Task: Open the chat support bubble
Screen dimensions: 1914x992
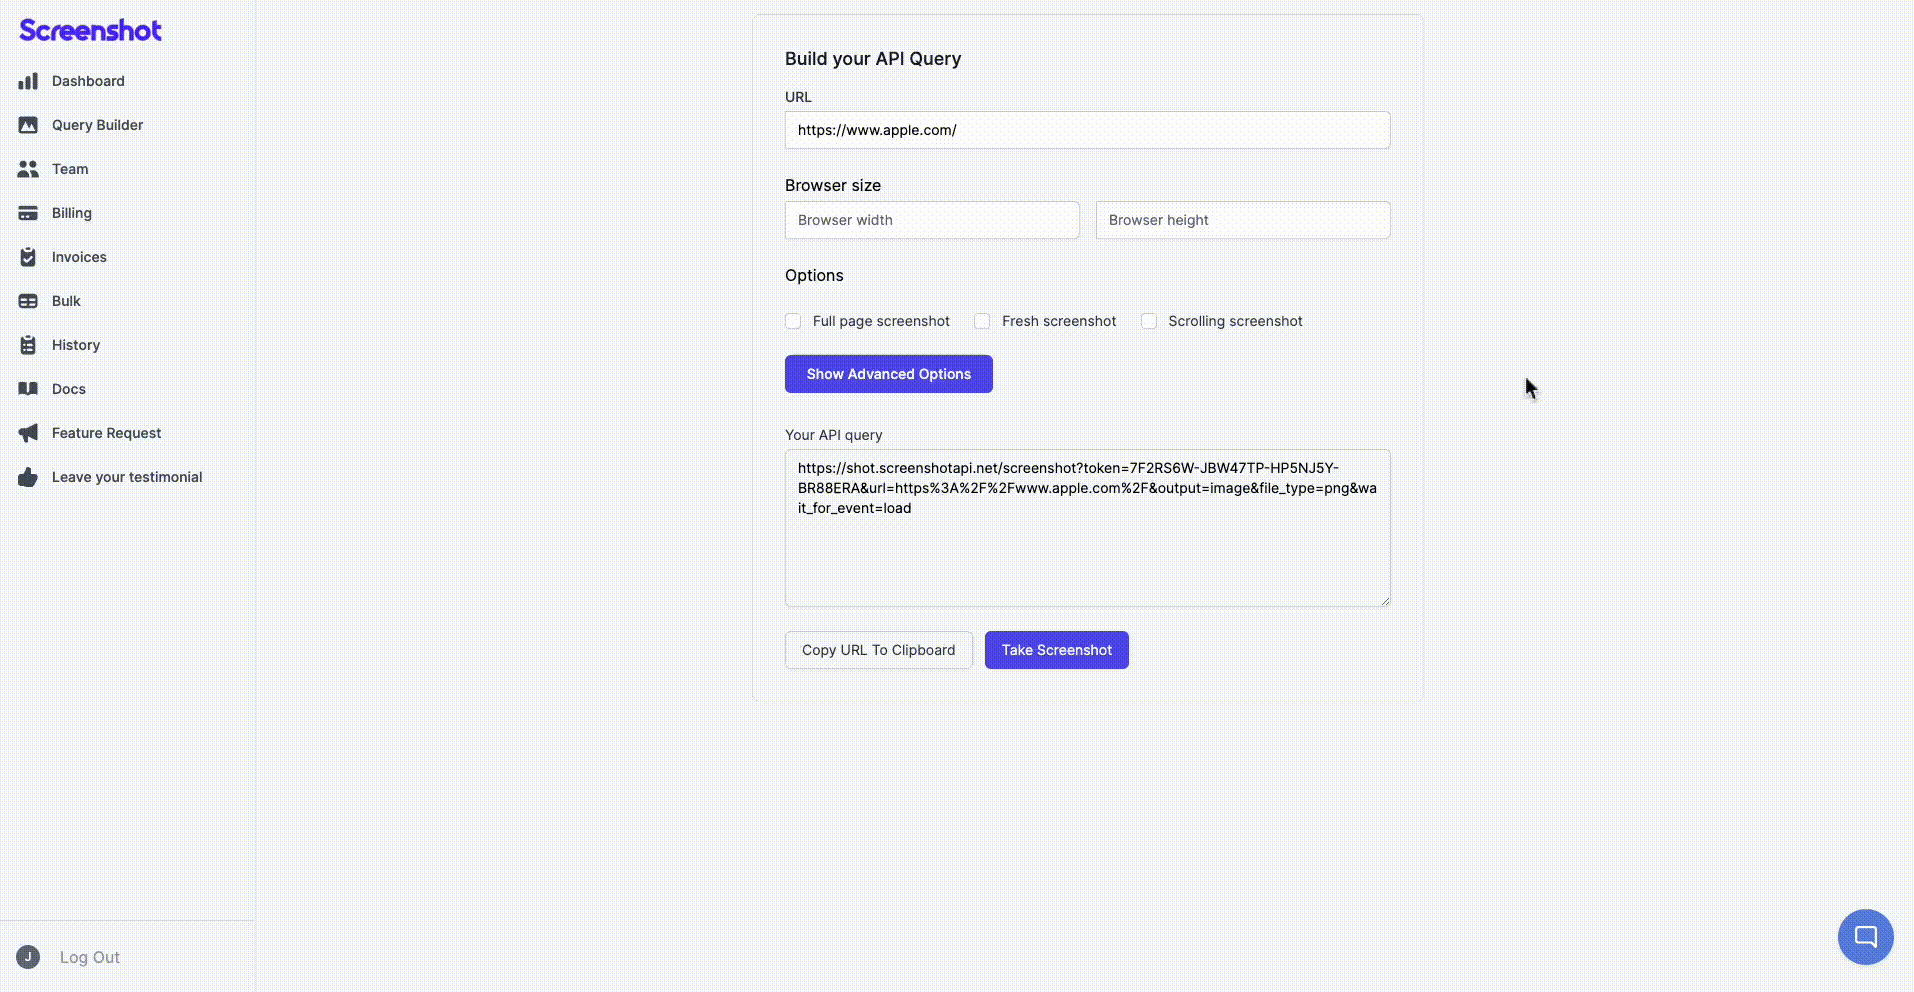Action: click(x=1865, y=937)
